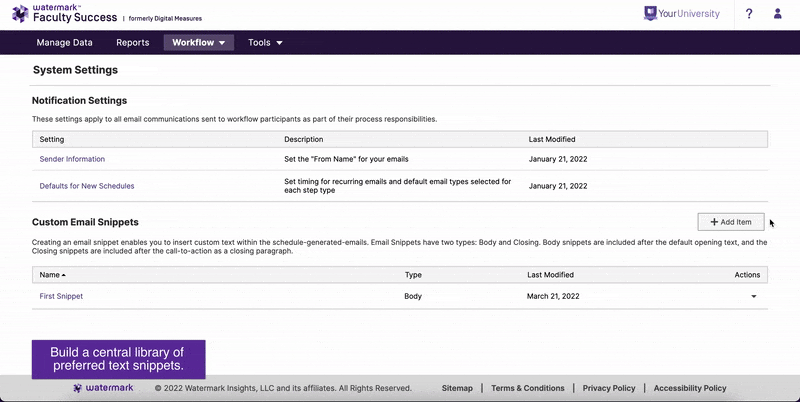
Task: Click the Watermark logo in the footer
Action: click(104, 388)
